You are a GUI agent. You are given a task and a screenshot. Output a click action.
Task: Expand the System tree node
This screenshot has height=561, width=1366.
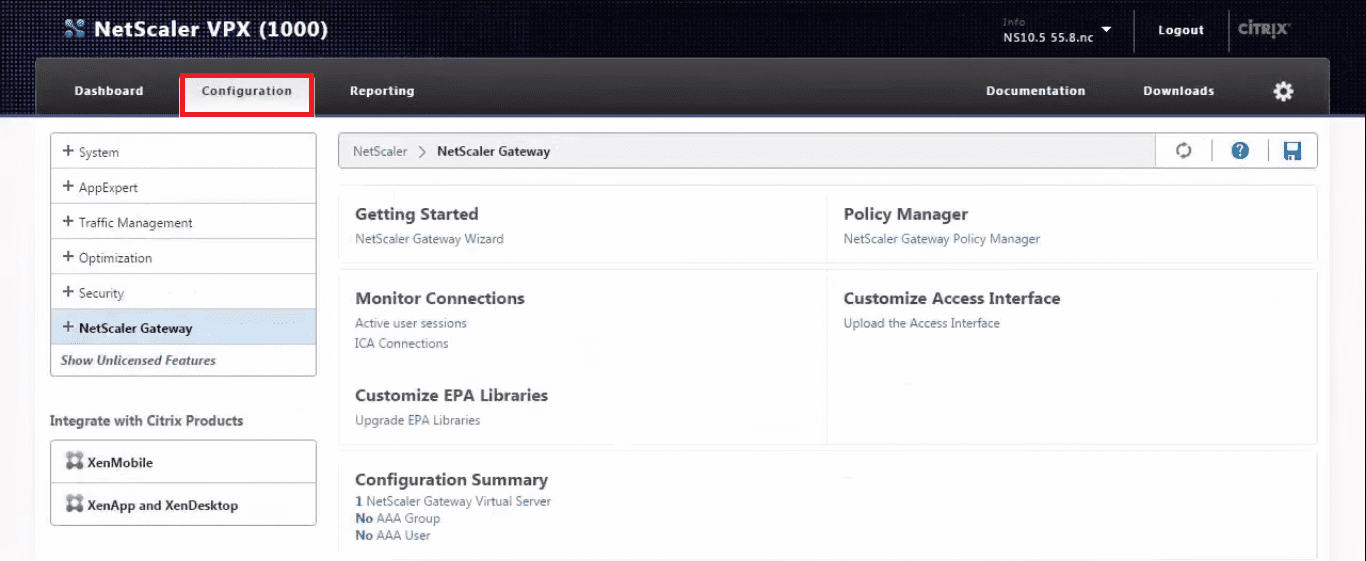68,152
